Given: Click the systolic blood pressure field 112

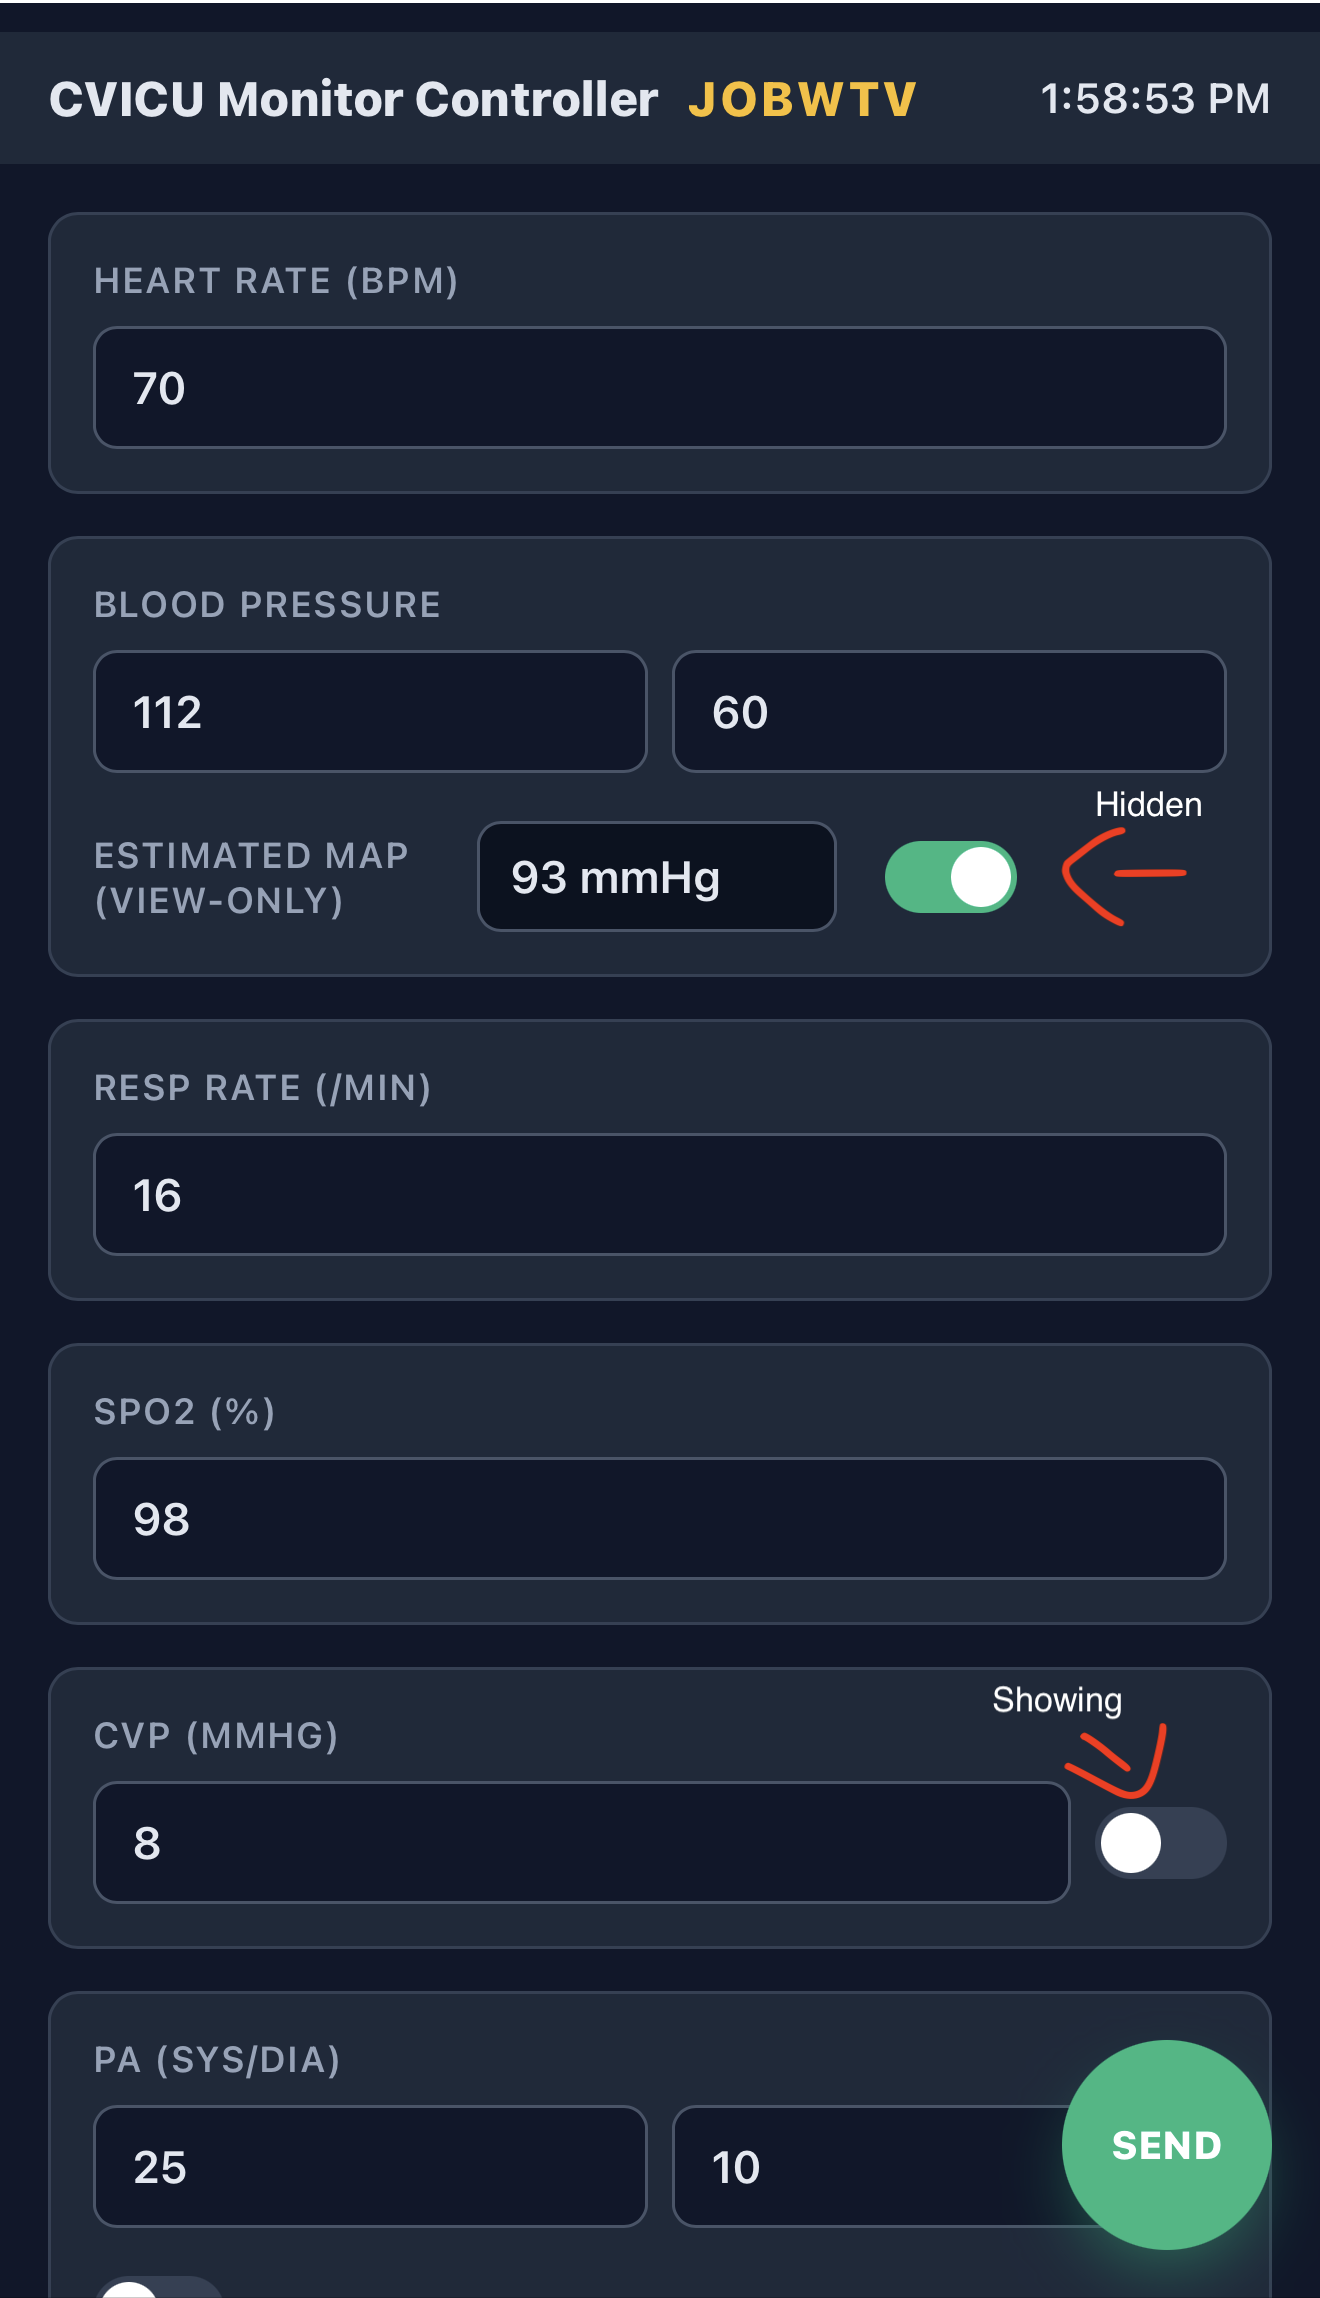Looking at the screenshot, I should pos(369,711).
